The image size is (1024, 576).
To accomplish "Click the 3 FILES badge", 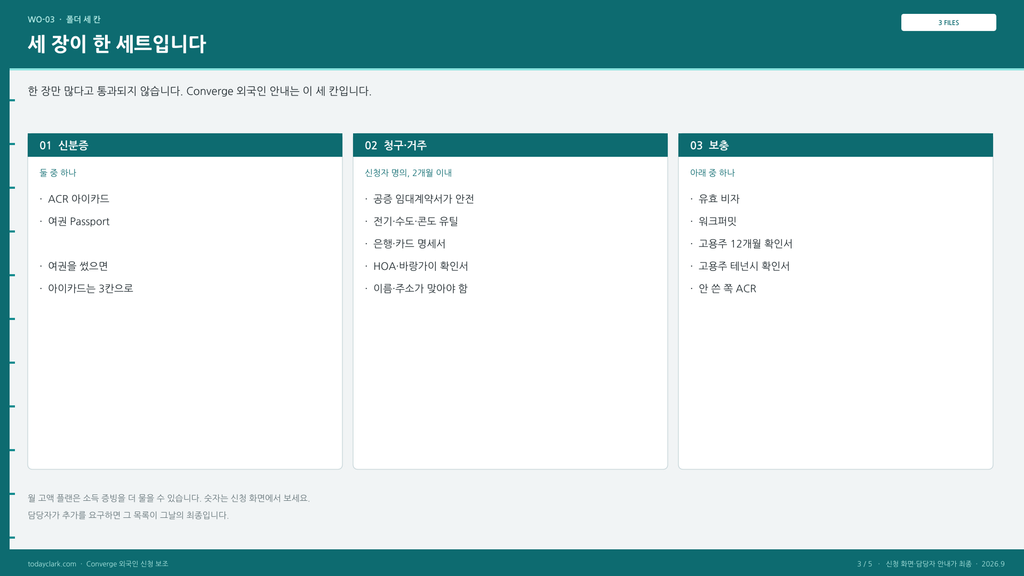I will click(x=948, y=22).
